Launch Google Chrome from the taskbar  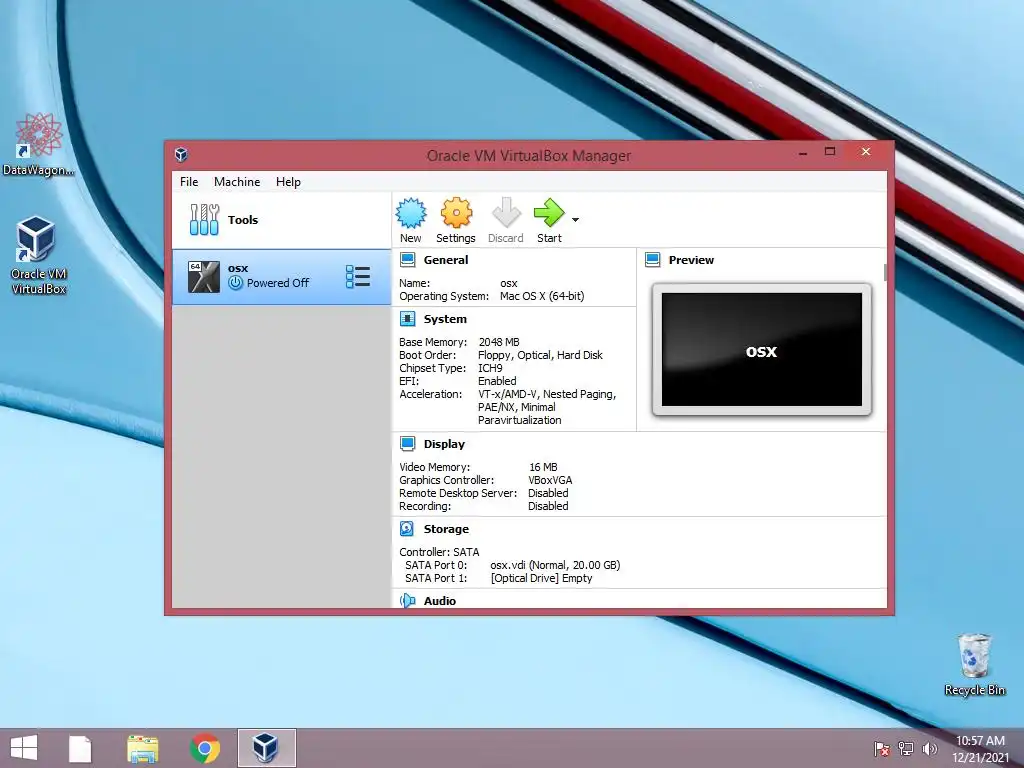tap(204, 748)
